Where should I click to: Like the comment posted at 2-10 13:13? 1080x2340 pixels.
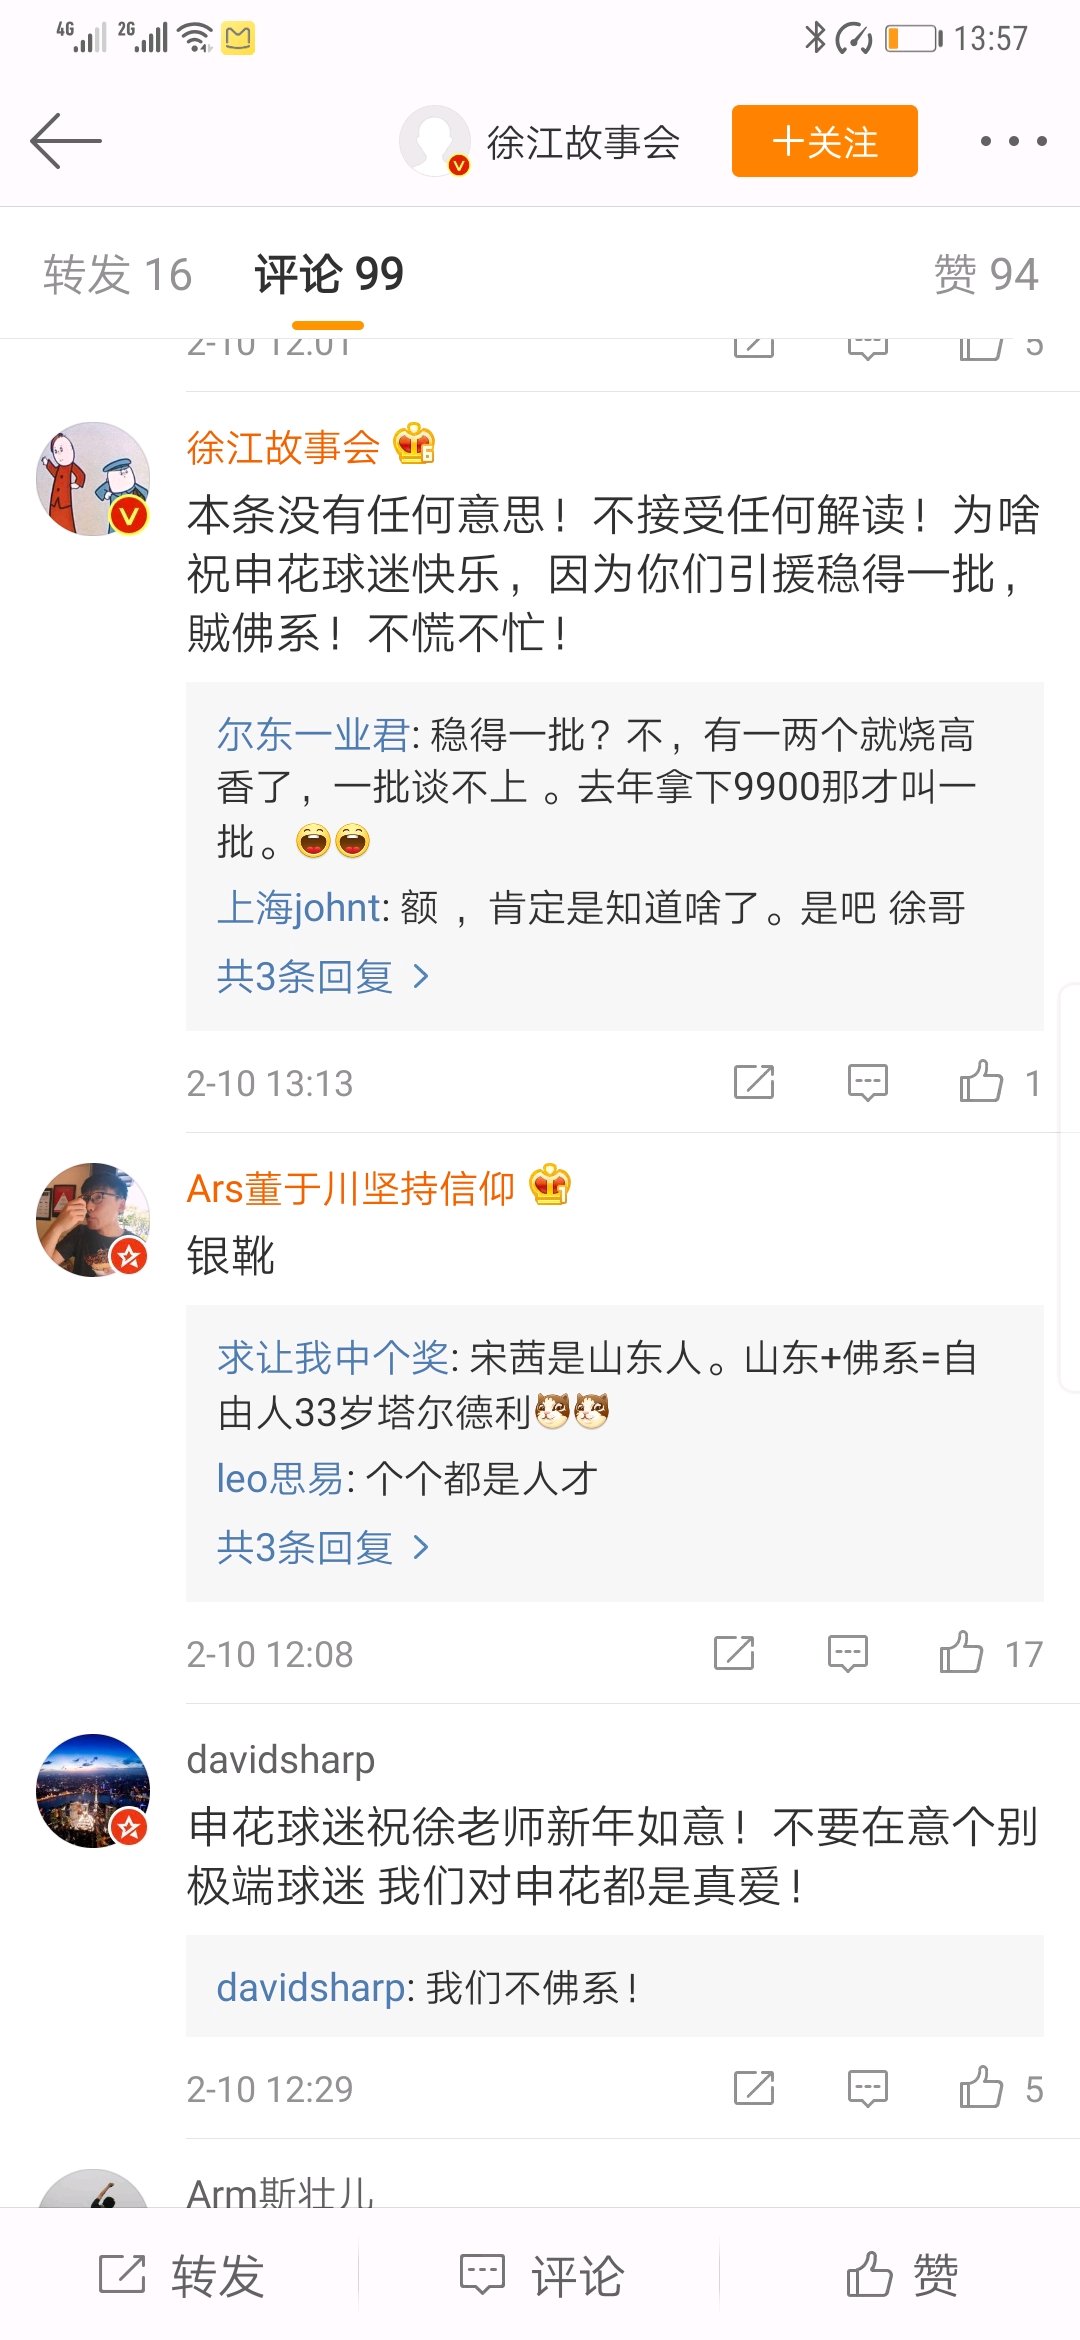(x=981, y=1082)
